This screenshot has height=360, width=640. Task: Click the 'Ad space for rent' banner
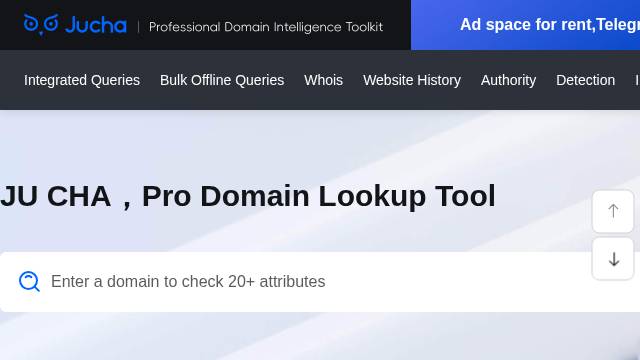pyautogui.click(x=525, y=25)
